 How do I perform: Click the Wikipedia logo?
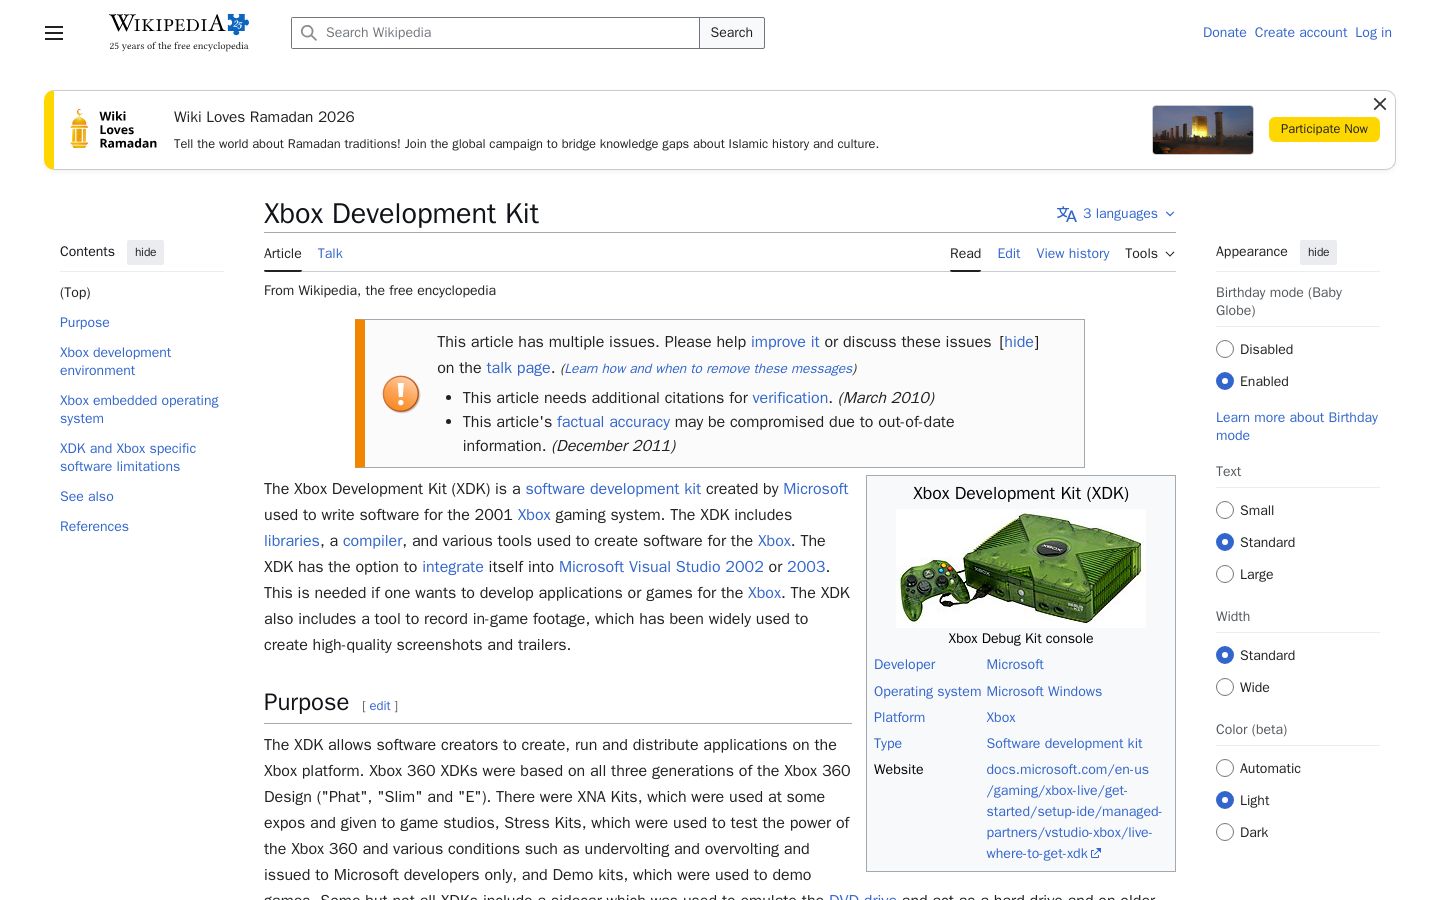[179, 32]
